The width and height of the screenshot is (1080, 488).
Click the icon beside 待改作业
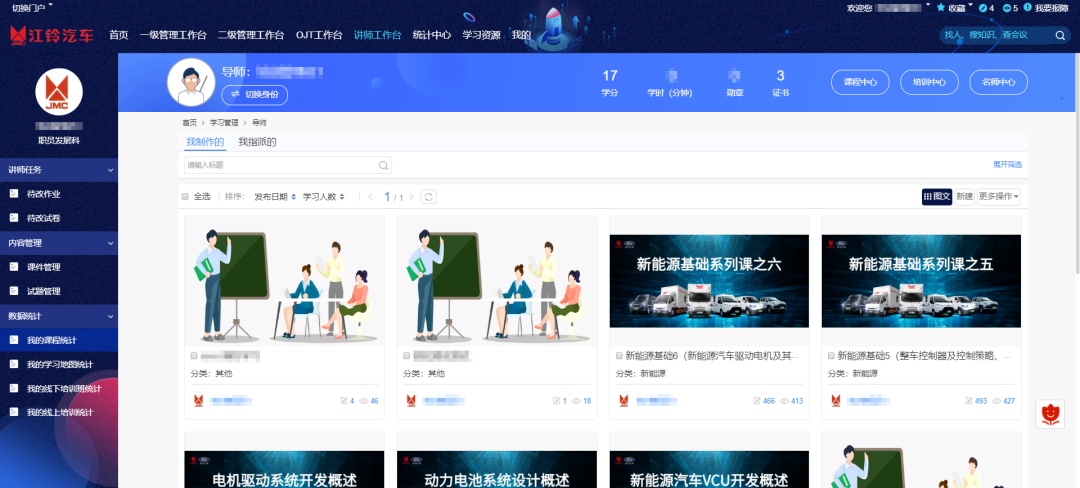(x=14, y=194)
